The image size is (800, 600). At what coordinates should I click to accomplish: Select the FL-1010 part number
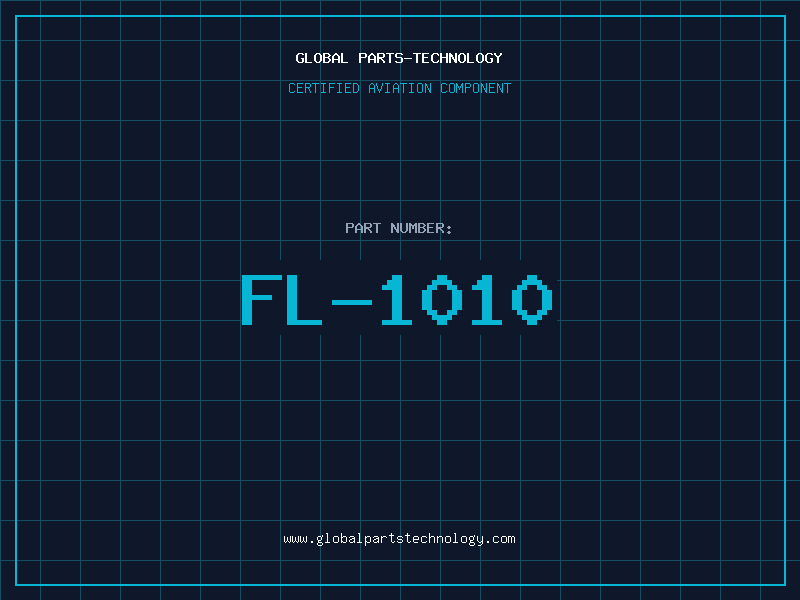click(397, 299)
